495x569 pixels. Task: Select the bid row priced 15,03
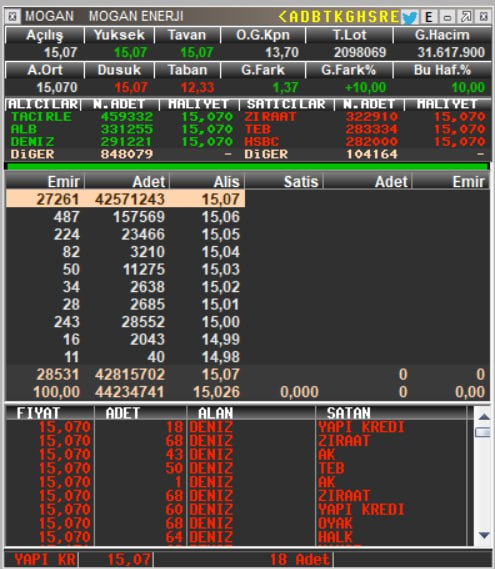coord(125,269)
